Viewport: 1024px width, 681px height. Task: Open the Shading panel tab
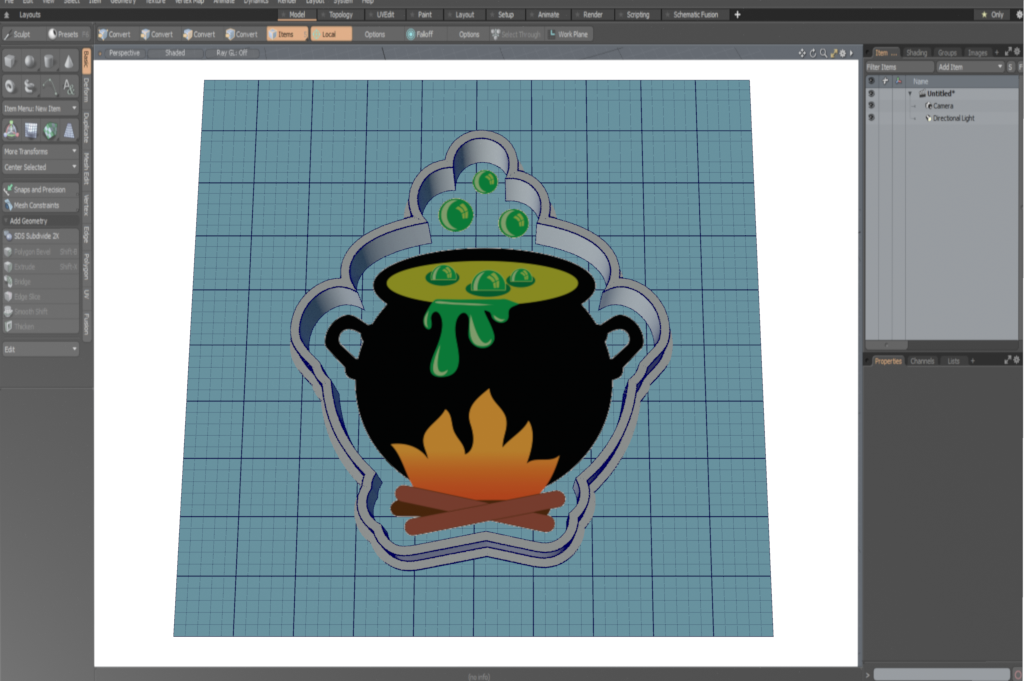tap(916, 52)
